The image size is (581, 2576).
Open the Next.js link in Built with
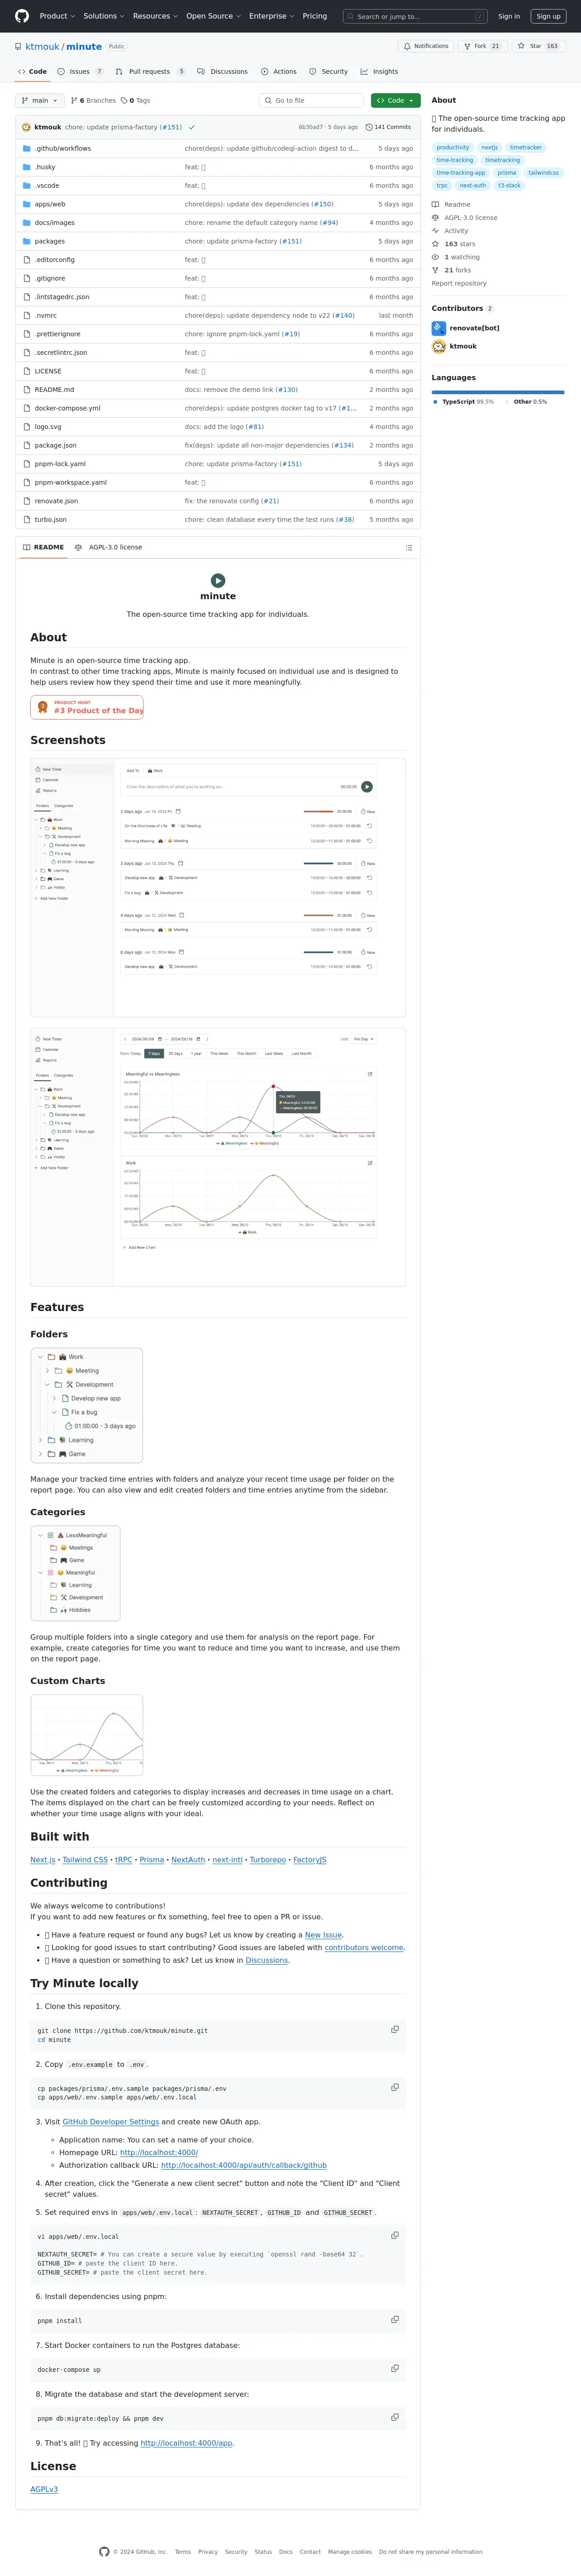click(43, 1860)
